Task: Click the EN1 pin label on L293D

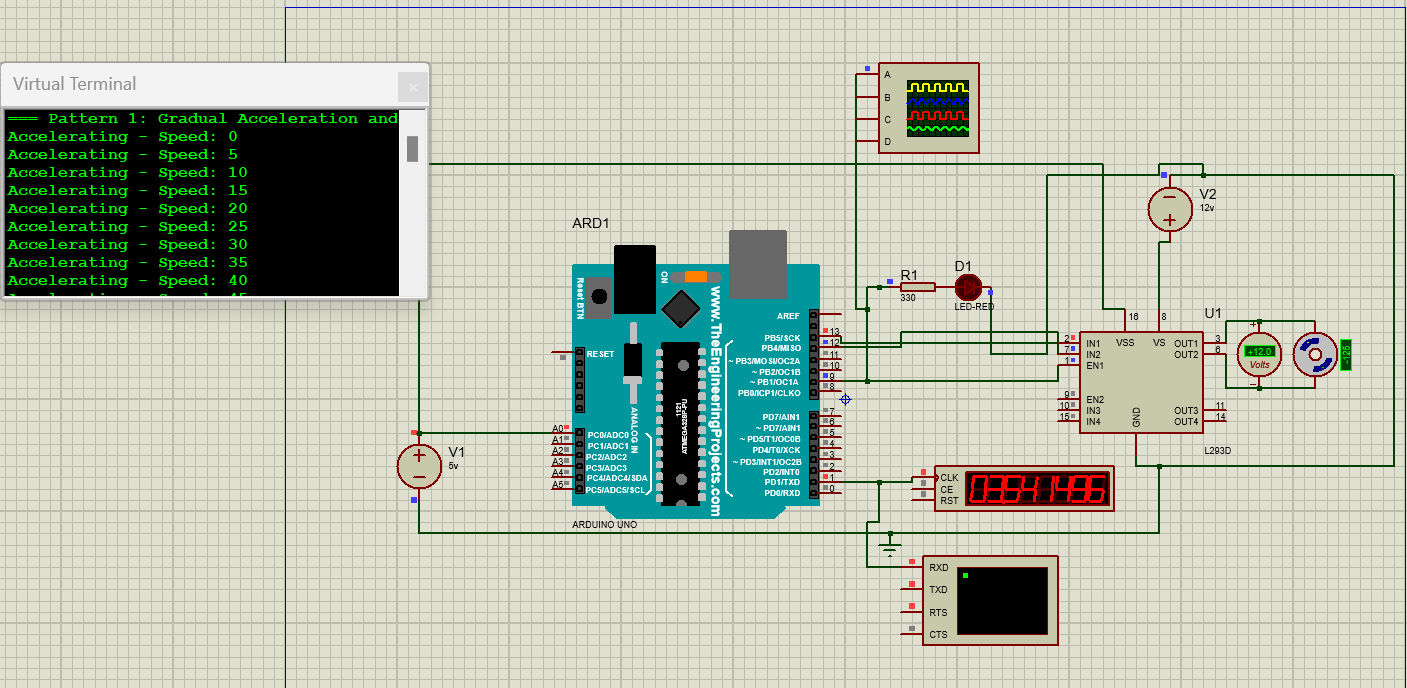Action: point(1095,366)
